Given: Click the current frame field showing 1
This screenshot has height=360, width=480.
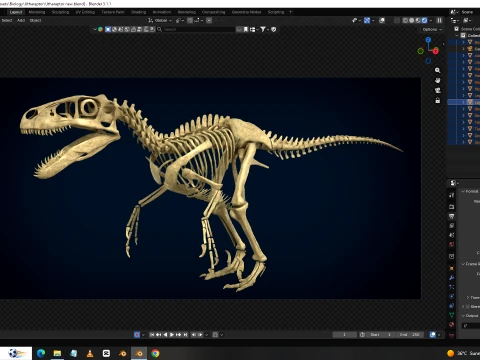Looking at the screenshot, I should [x=345, y=335].
